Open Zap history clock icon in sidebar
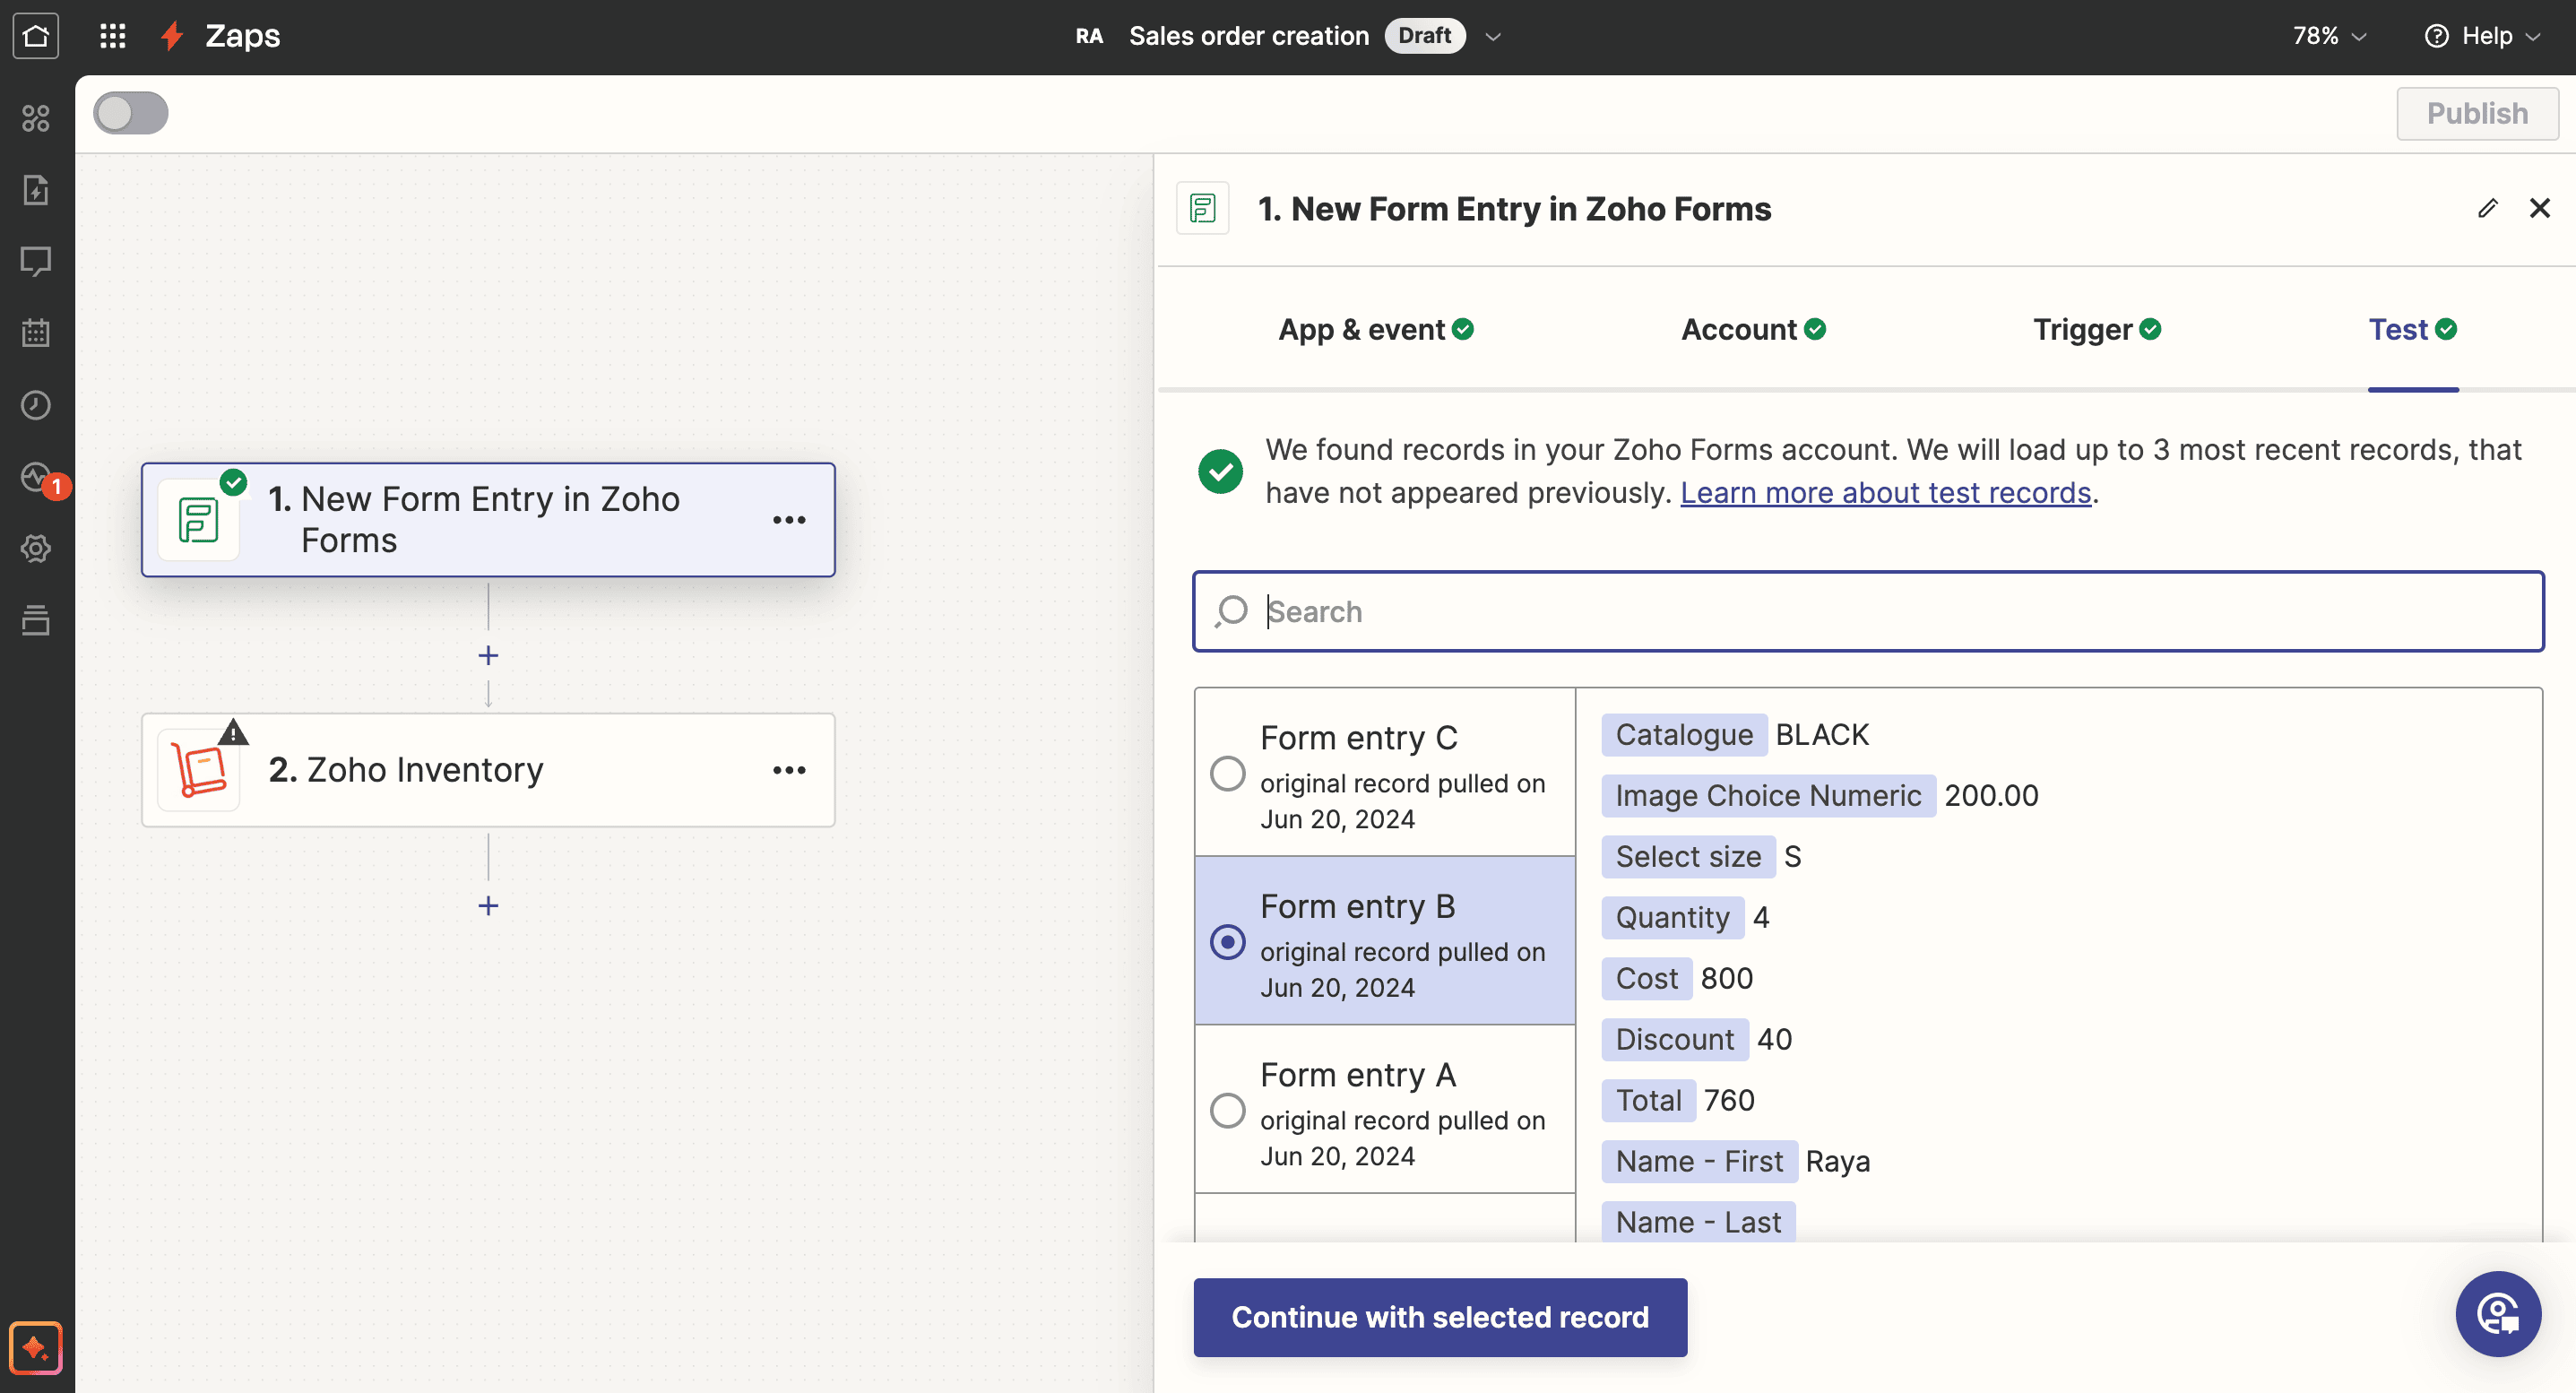Image resolution: width=2576 pixels, height=1393 pixels. [36, 405]
